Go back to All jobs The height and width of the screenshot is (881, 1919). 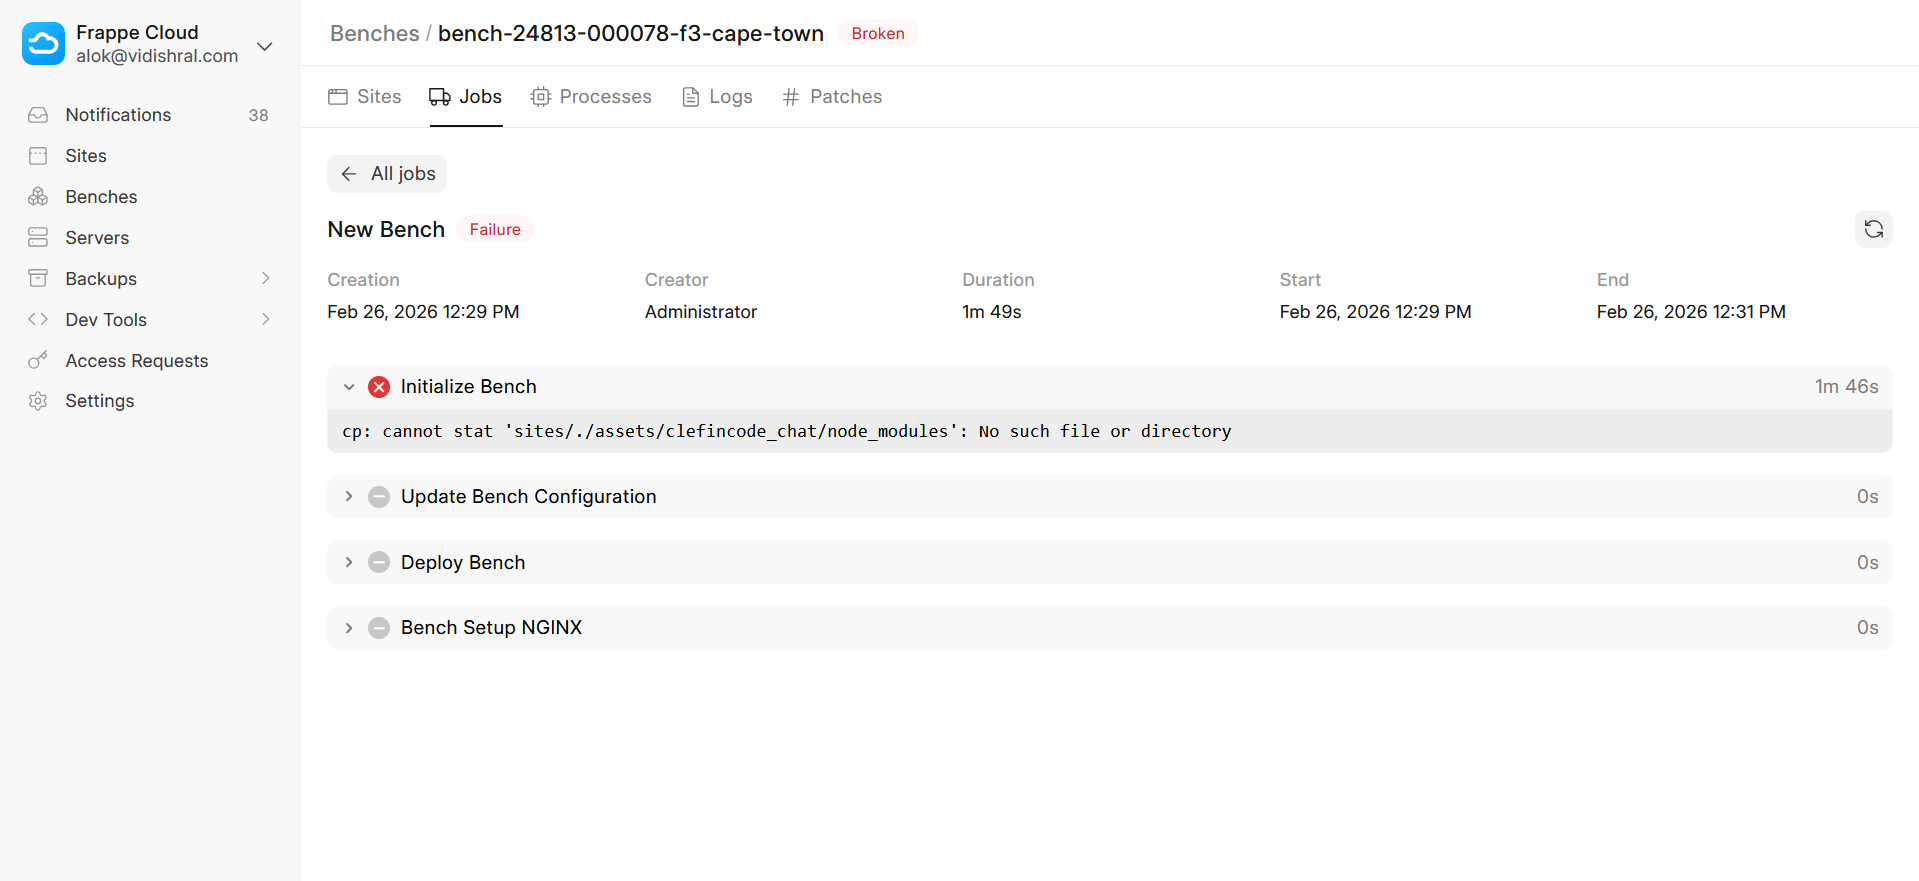387,174
